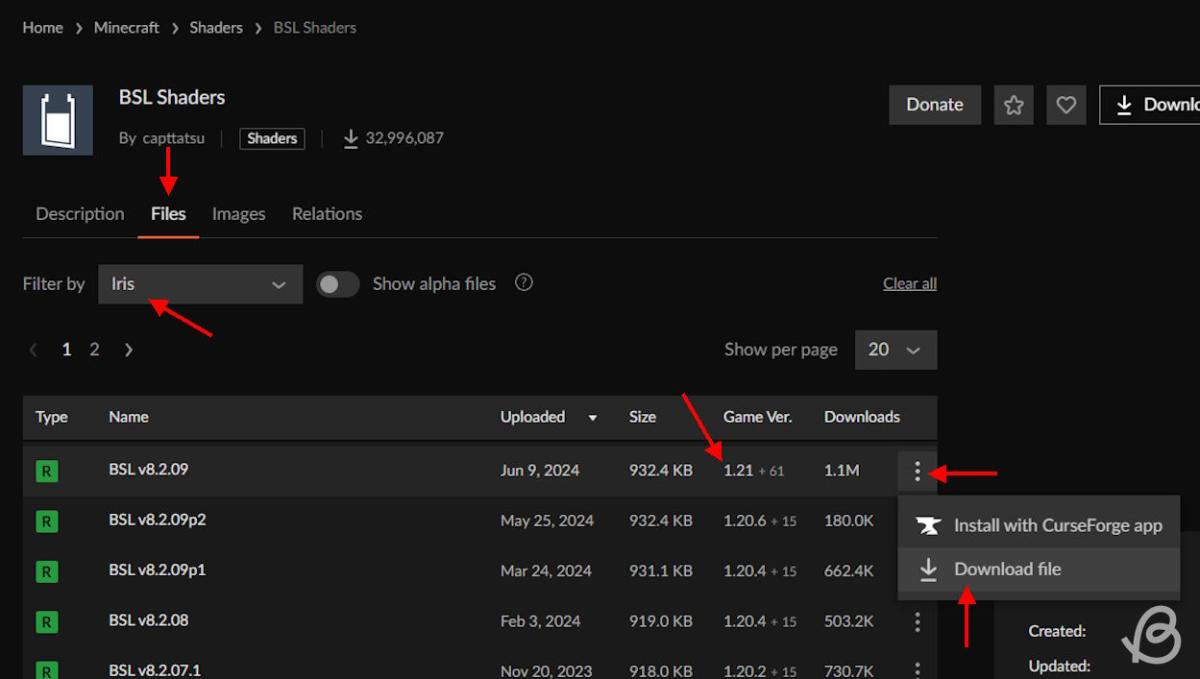
Task: Click the BSL Shaders project logo icon
Action: coord(58,120)
